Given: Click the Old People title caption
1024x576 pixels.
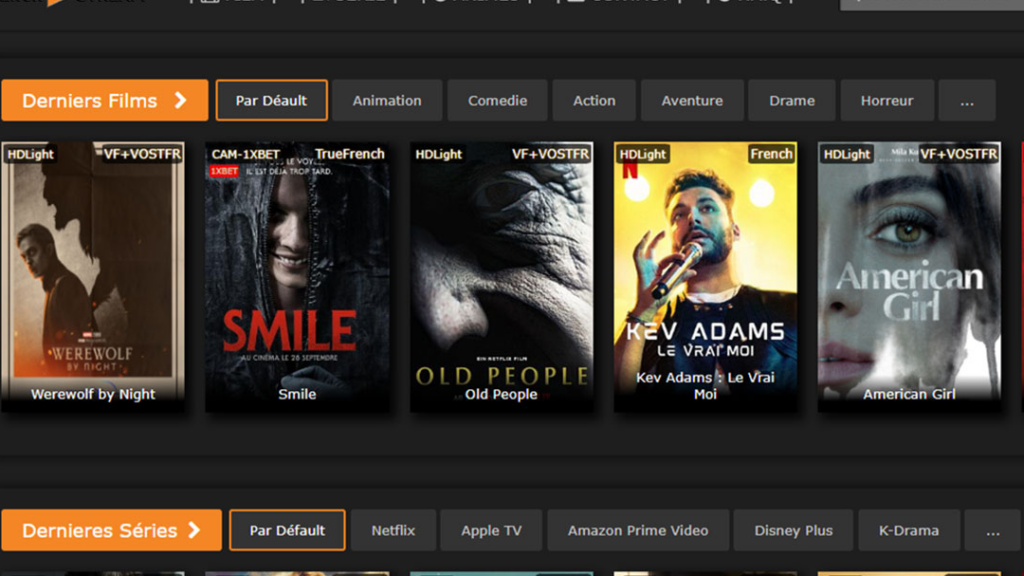Looking at the screenshot, I should [x=502, y=394].
